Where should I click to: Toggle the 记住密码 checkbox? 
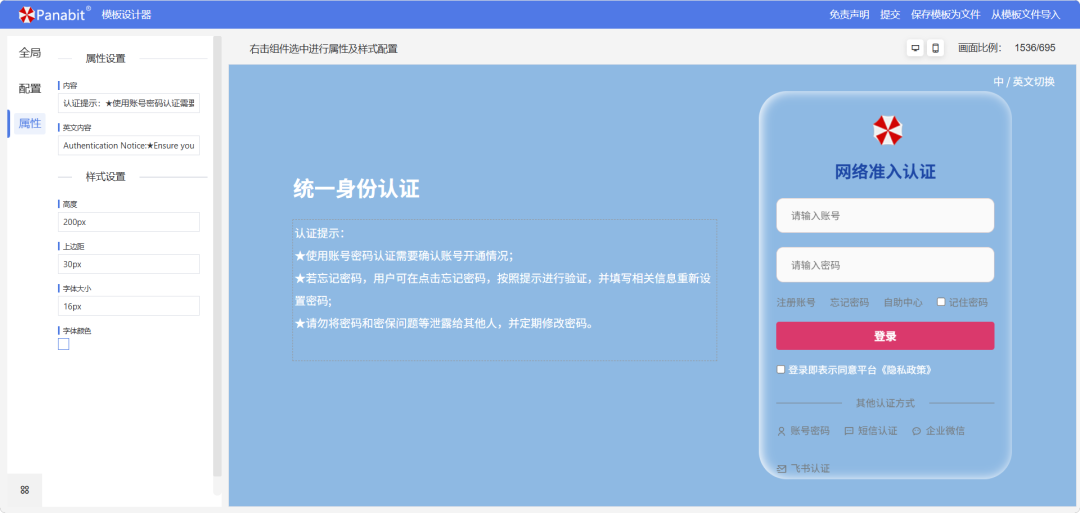click(941, 302)
